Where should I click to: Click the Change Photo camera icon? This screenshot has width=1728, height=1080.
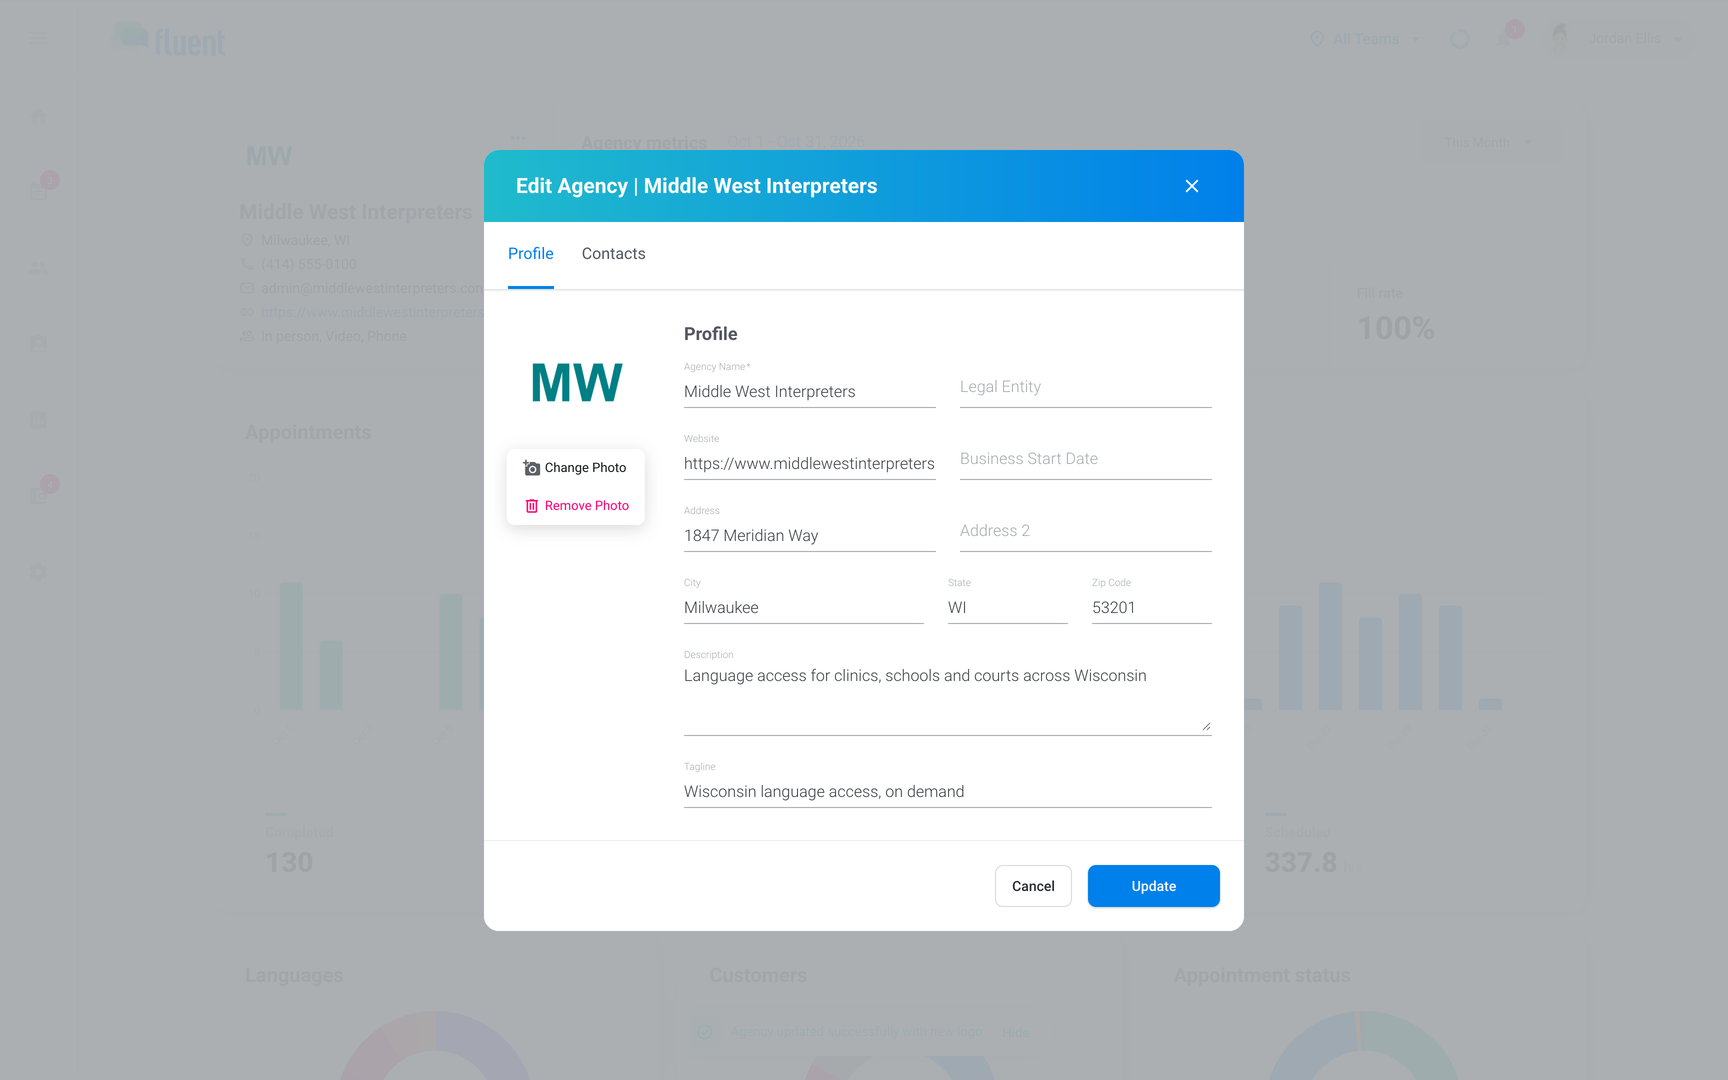coord(531,468)
